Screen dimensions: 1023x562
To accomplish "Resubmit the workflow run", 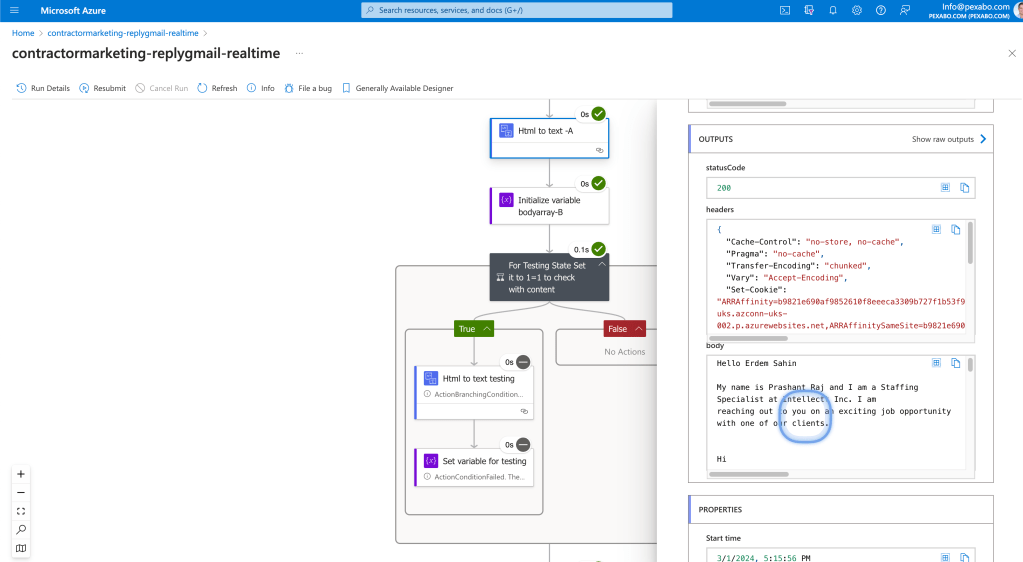I will (102, 88).
